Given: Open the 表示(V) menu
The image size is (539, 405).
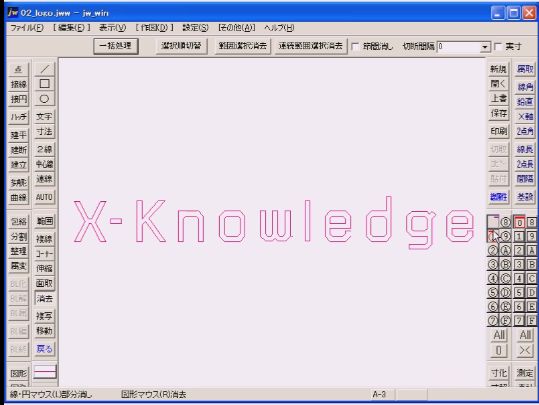Looking at the screenshot, I should (x=112, y=28).
